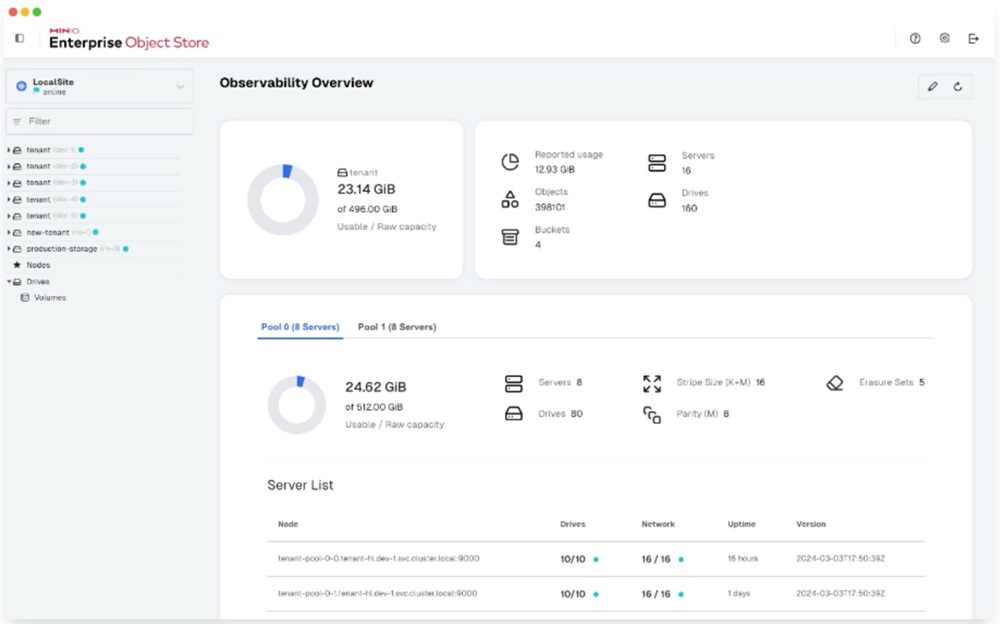
Task: Click the '23.14 GiB' usable capacity value
Action: point(366,189)
